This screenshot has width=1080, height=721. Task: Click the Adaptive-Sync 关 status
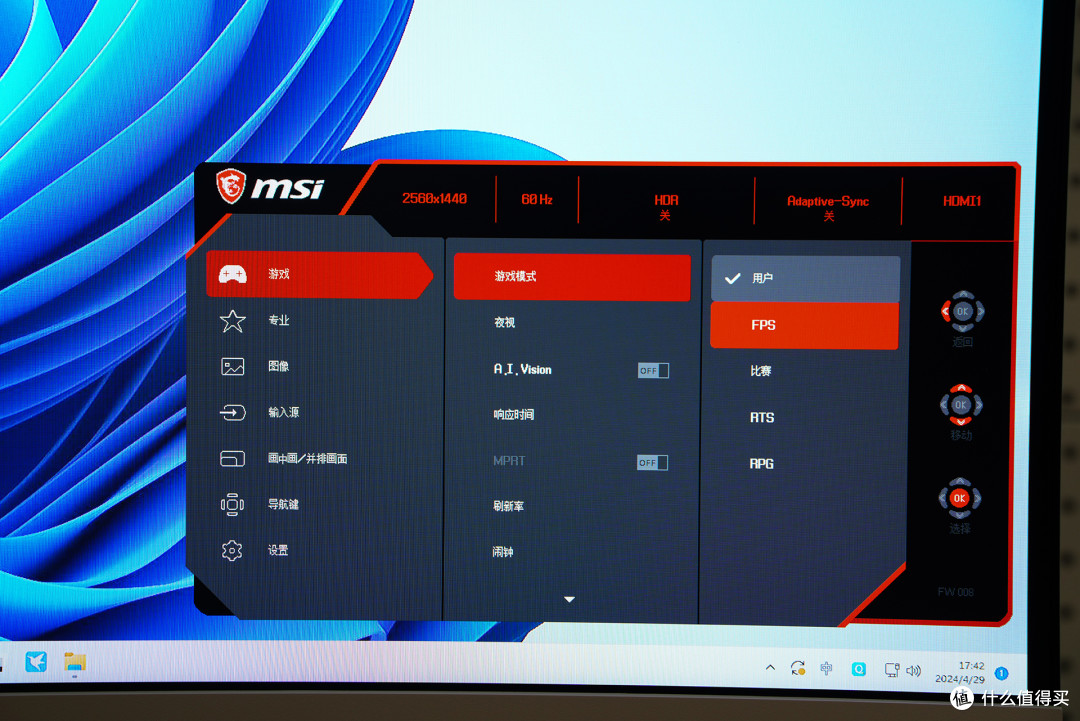tap(828, 208)
